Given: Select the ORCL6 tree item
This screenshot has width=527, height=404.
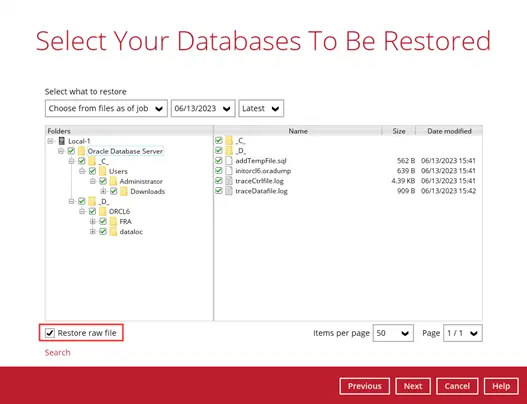Looking at the screenshot, I should click(119, 211).
